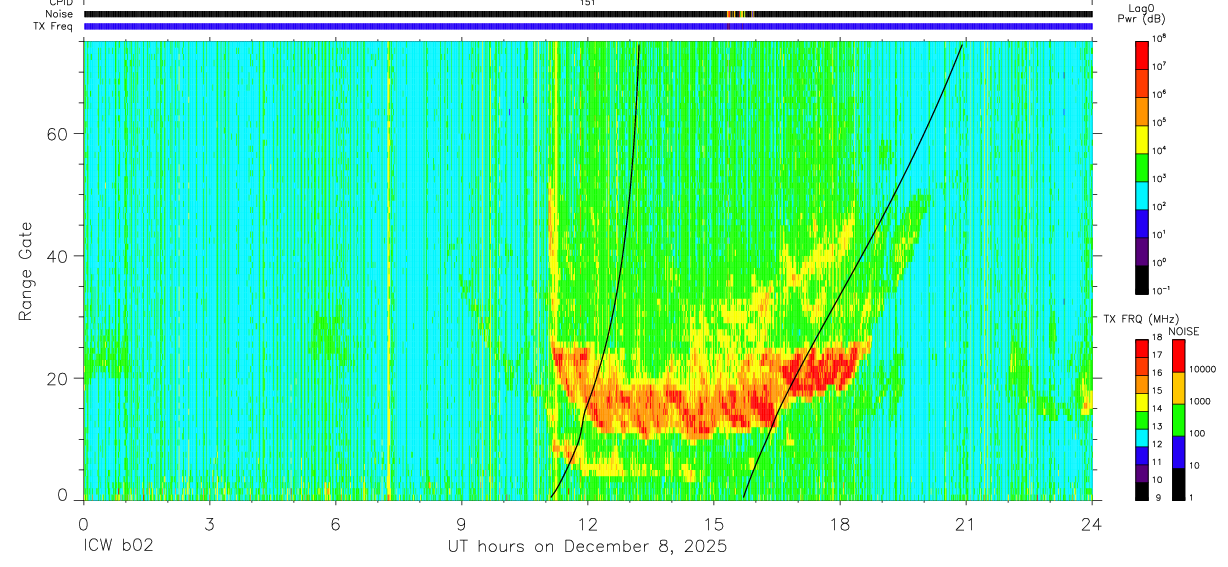The image size is (1228, 567).
Task: Click the x-axis tick label "12"
Action: click(x=587, y=523)
